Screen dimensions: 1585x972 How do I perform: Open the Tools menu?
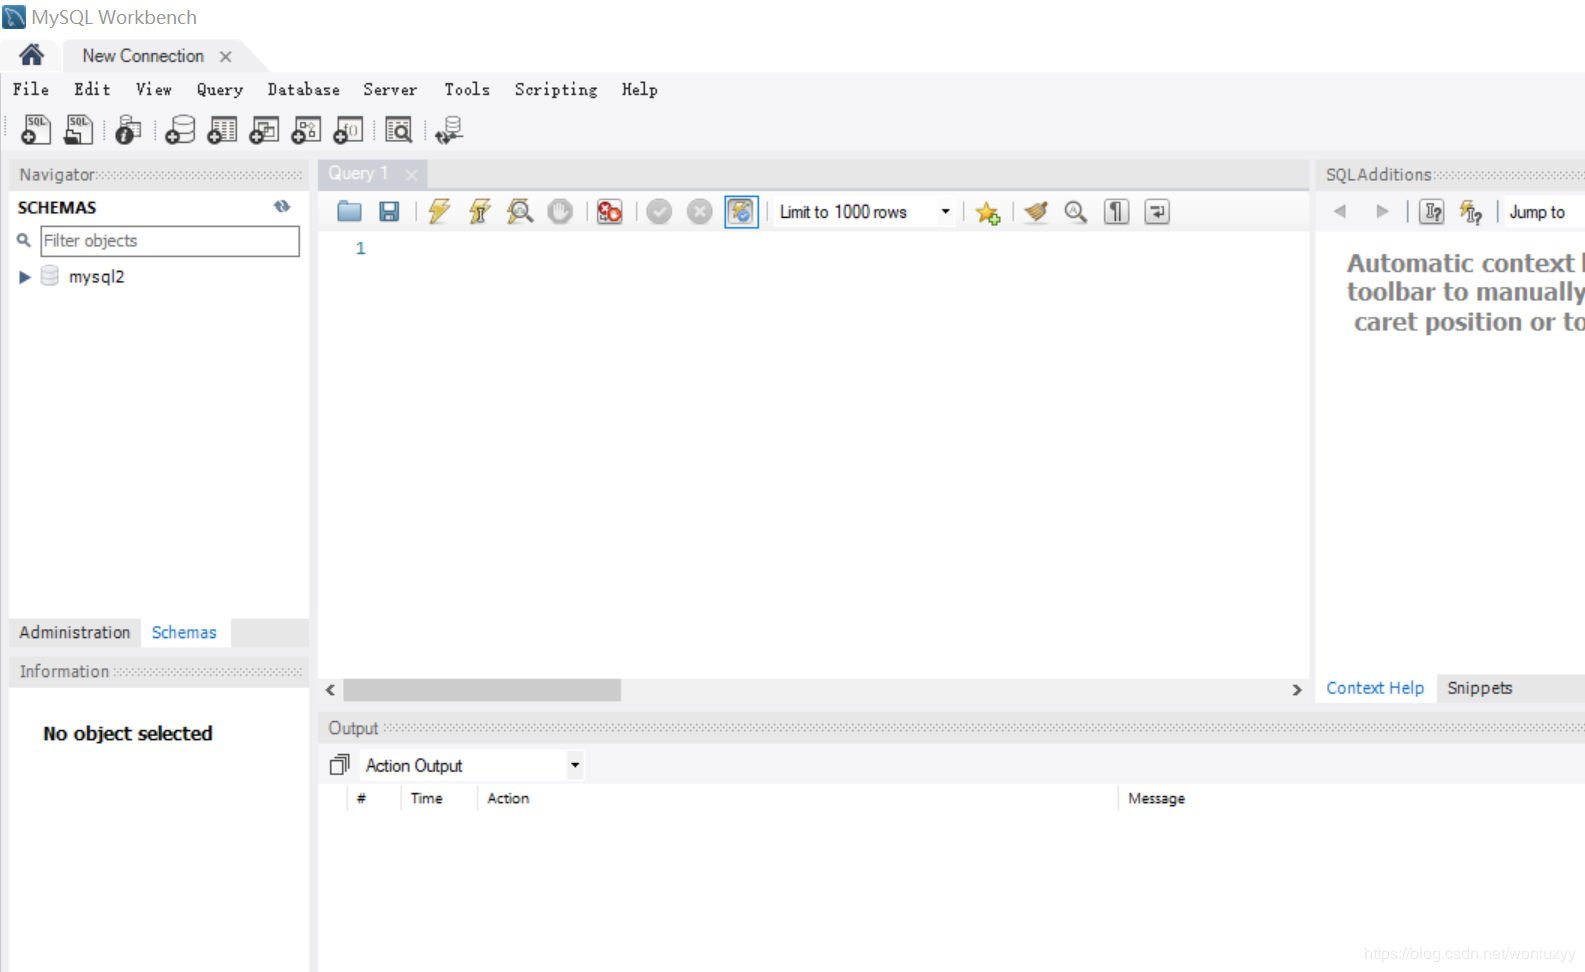coord(467,89)
